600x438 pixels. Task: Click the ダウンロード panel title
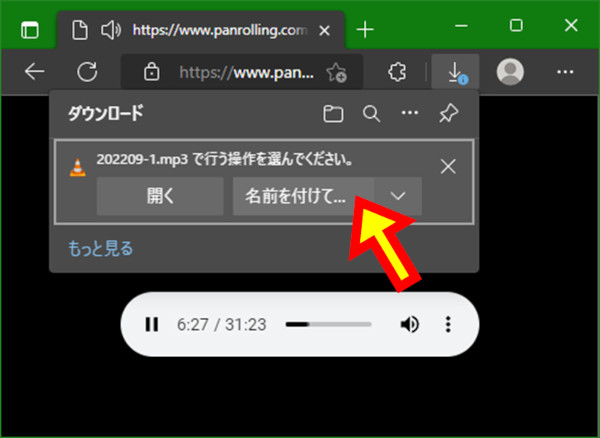[x=105, y=114]
